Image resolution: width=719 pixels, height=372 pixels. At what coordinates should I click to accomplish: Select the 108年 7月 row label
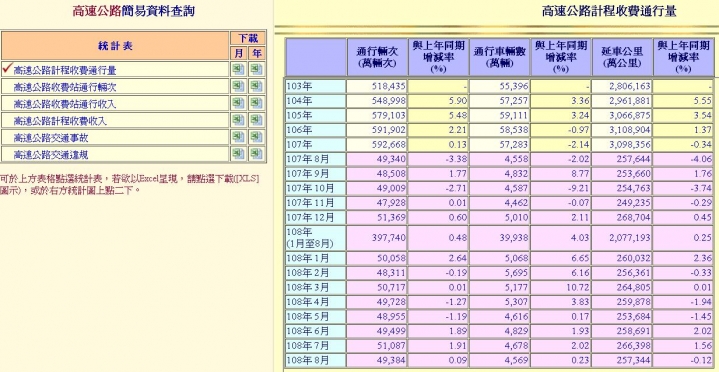(x=315, y=346)
